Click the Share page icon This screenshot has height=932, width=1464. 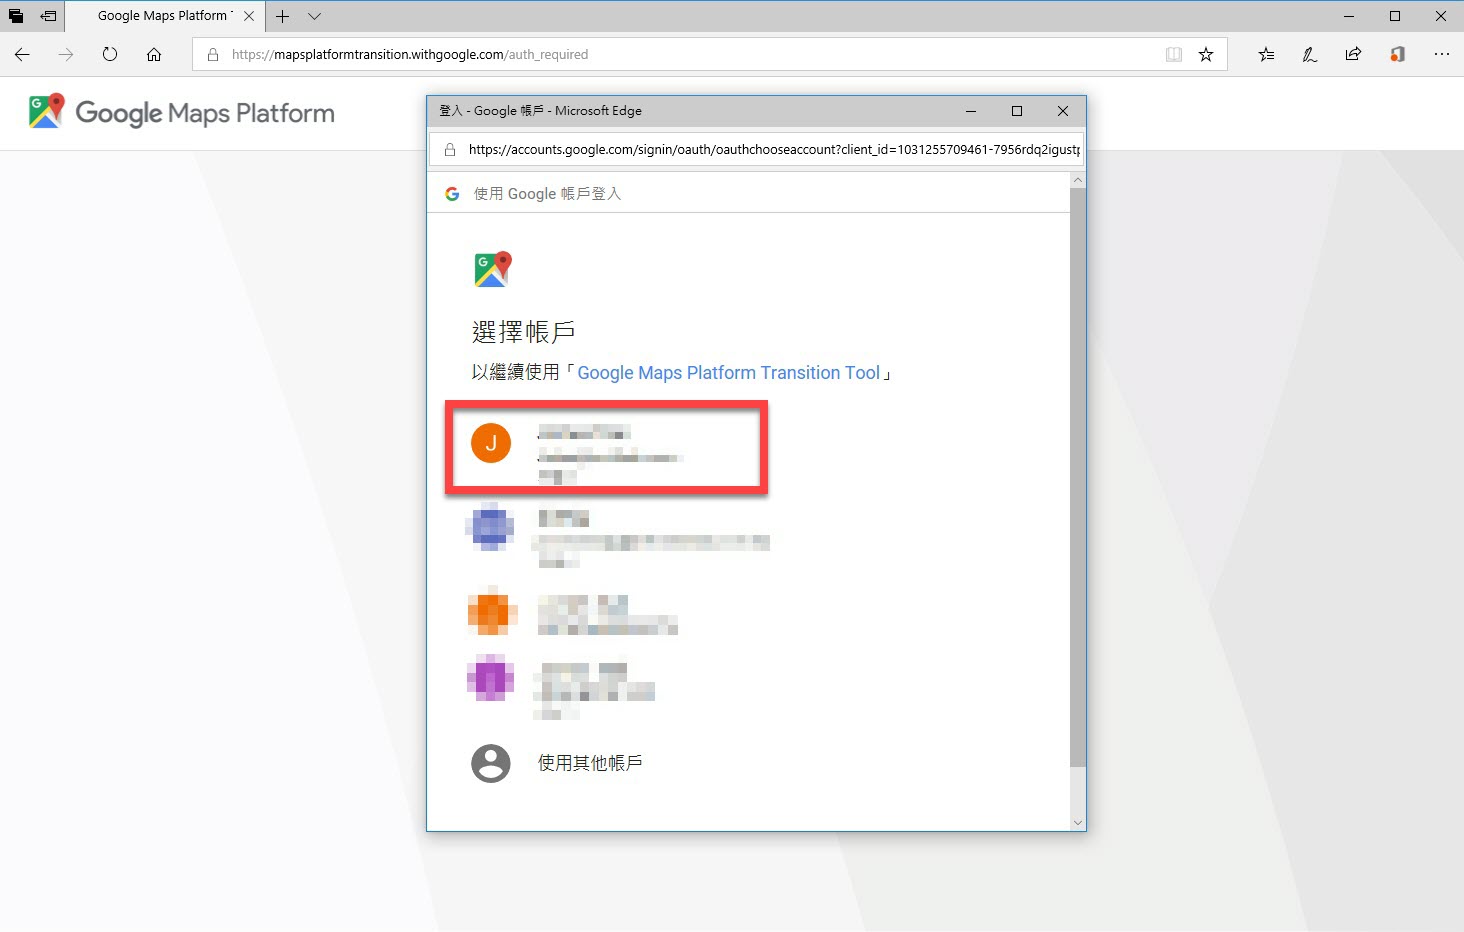tap(1353, 55)
